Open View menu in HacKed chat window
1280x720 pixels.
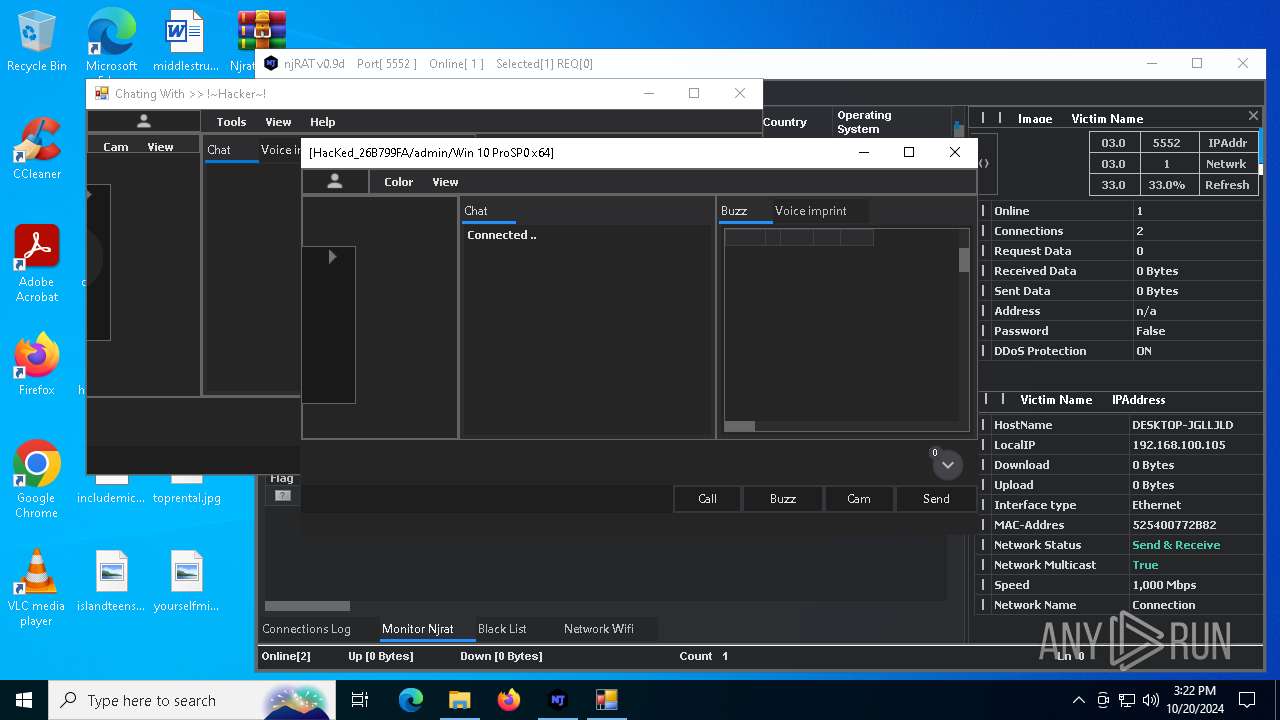(445, 182)
